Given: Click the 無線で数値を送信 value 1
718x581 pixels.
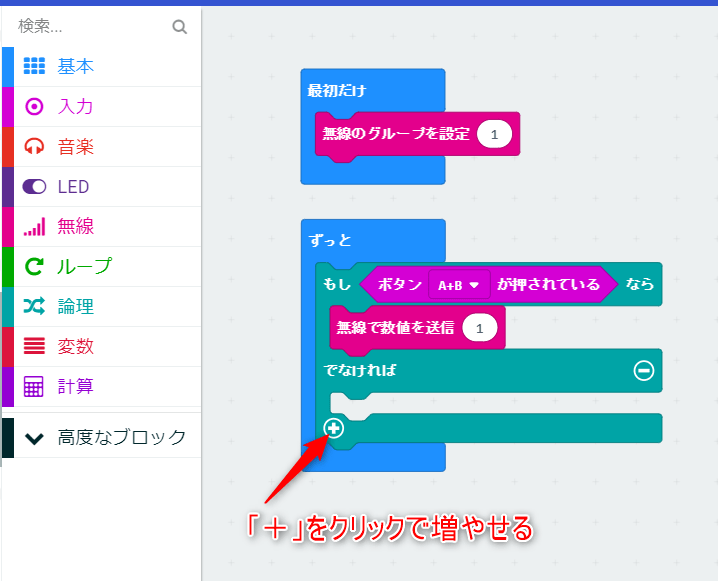Looking at the screenshot, I should [x=479, y=328].
